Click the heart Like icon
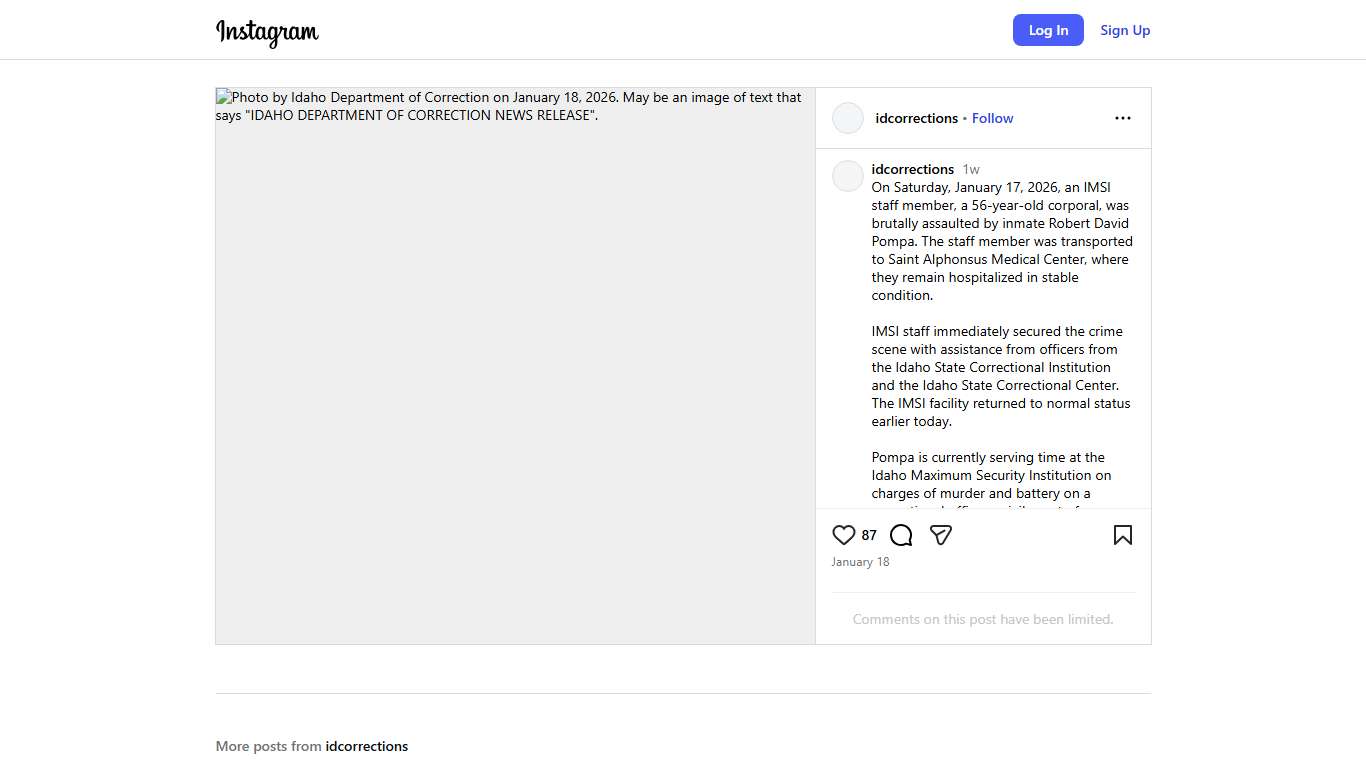 tap(843, 535)
